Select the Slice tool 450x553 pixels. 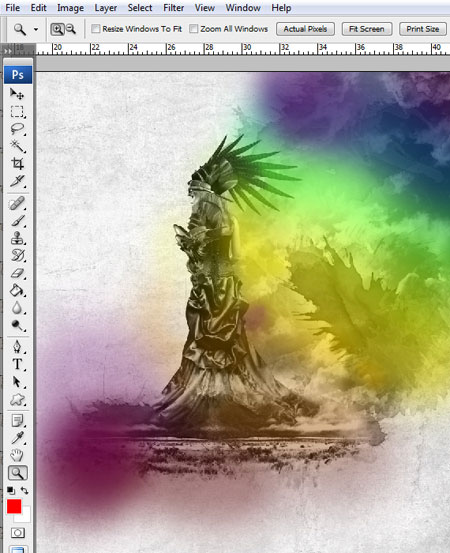point(17,181)
